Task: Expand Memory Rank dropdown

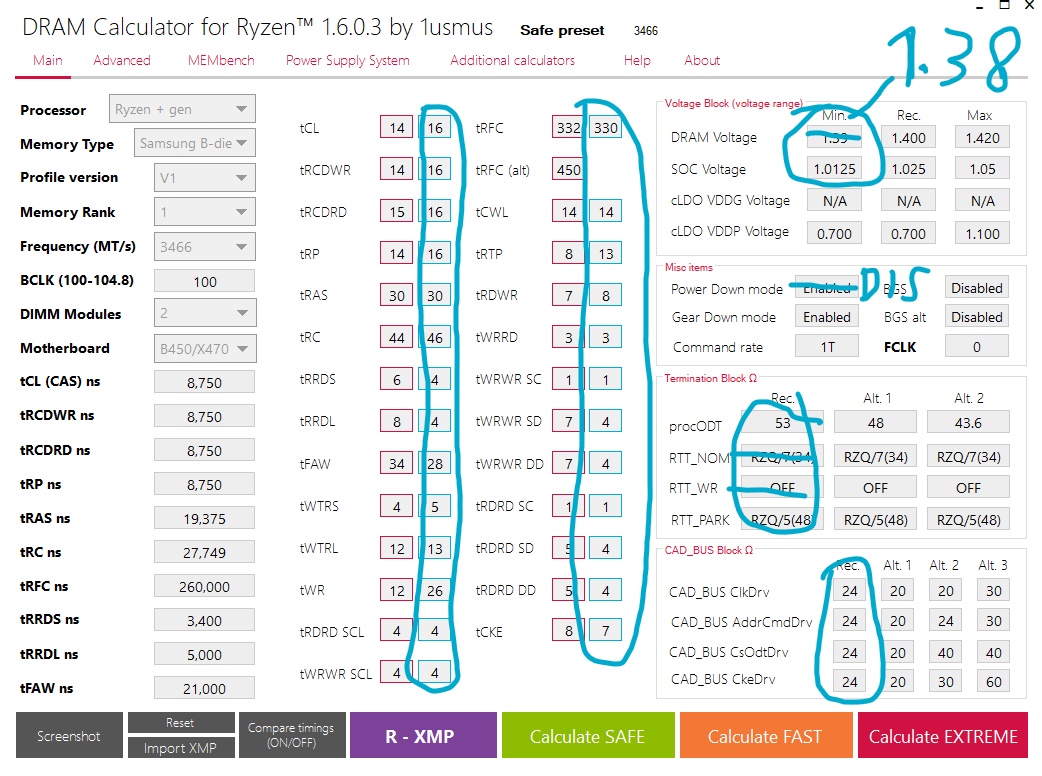Action: 205,212
